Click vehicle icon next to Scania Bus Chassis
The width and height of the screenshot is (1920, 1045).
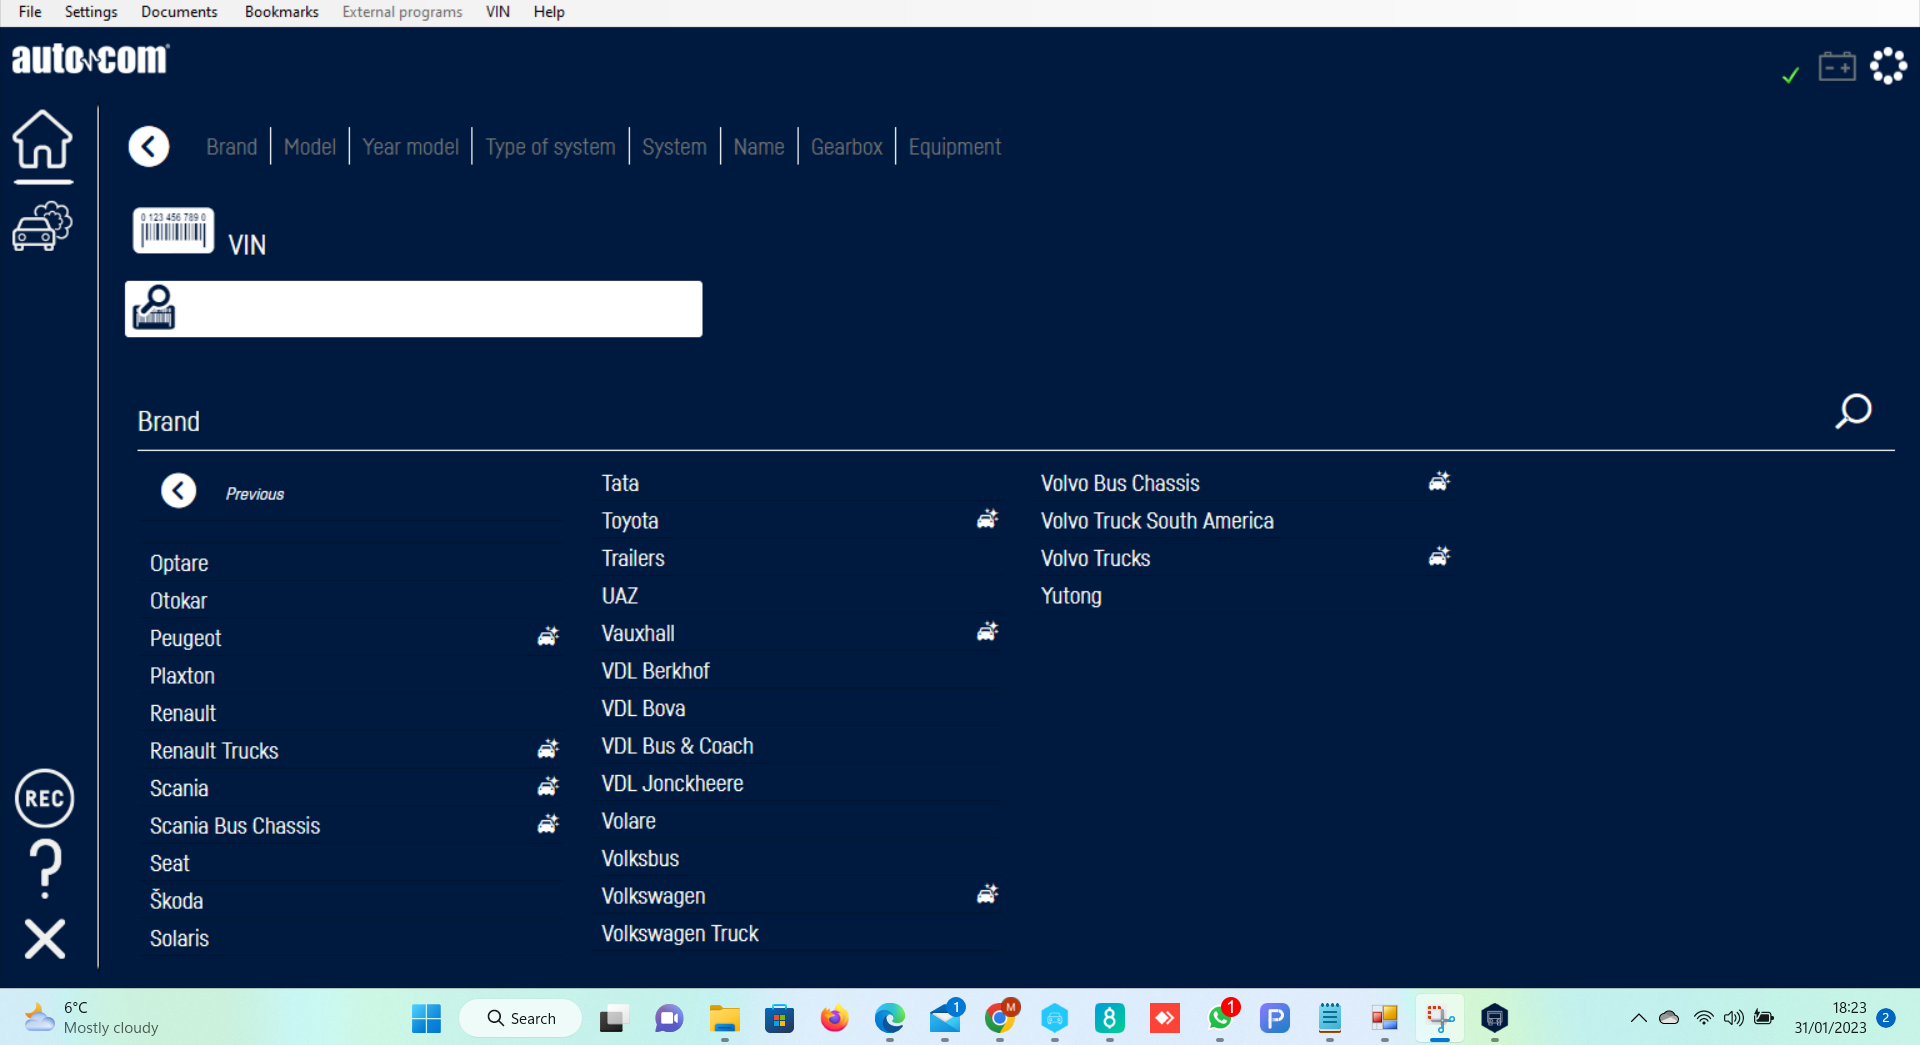point(548,824)
